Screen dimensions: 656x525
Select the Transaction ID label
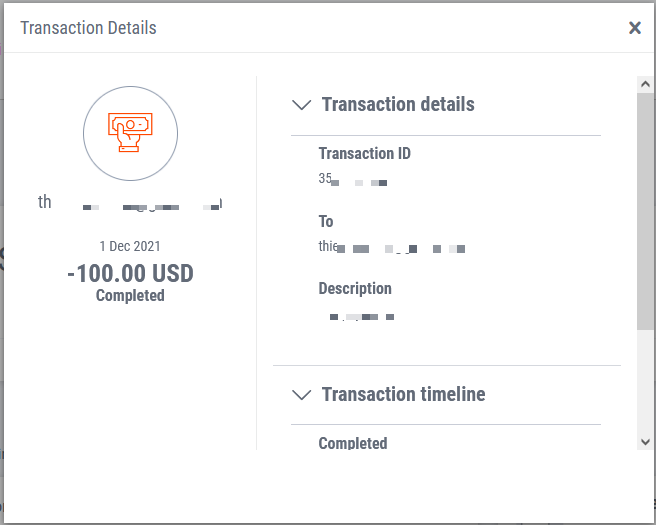(364, 153)
